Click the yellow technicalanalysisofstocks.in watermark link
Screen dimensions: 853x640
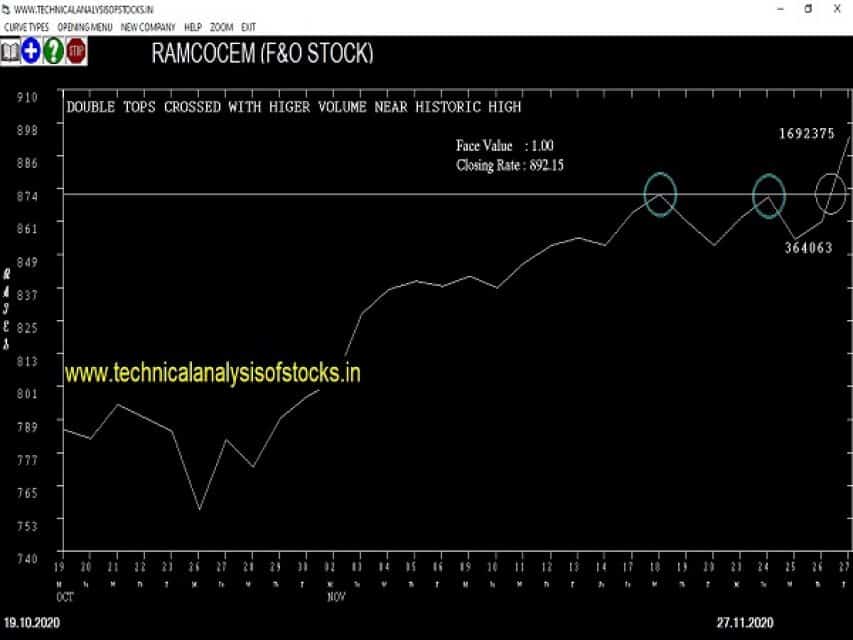[213, 373]
